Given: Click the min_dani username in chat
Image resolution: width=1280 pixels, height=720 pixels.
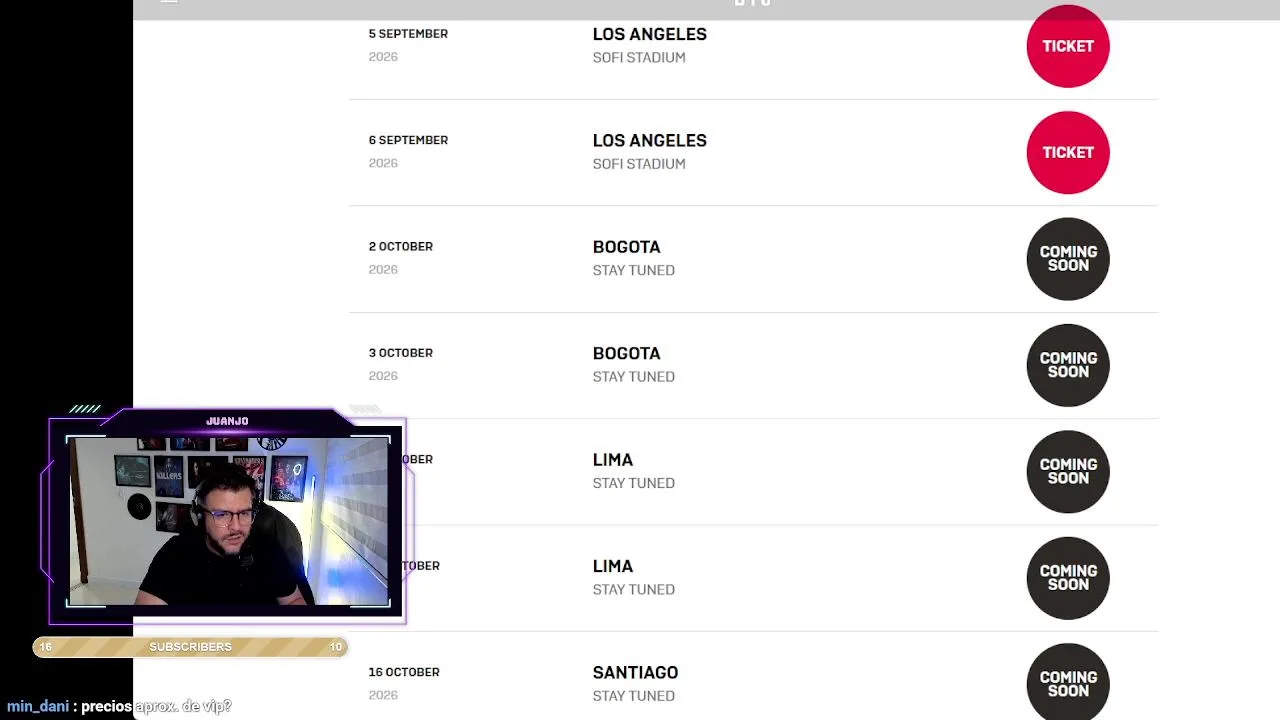Looking at the screenshot, I should (x=38, y=706).
